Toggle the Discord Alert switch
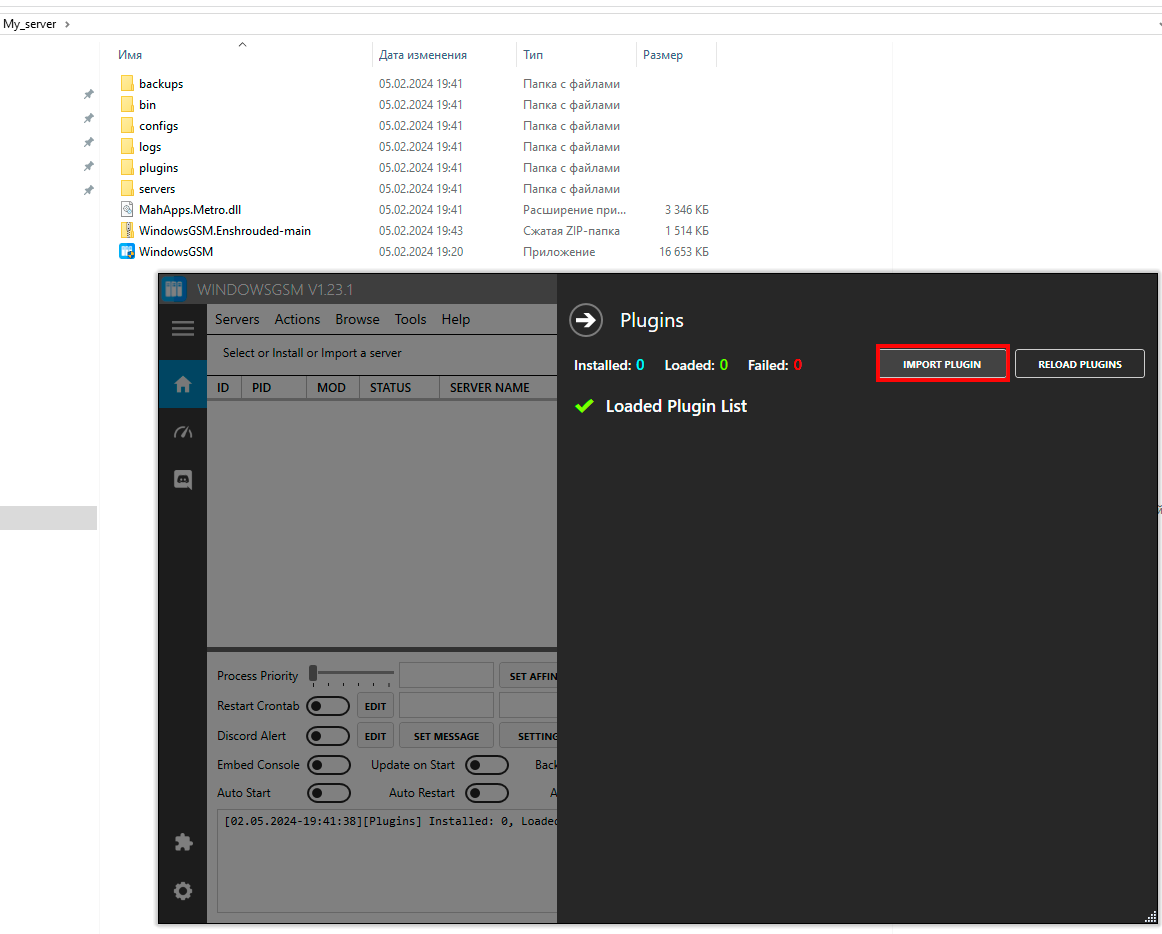Image resolution: width=1162 pixels, height=934 pixels. pos(328,736)
